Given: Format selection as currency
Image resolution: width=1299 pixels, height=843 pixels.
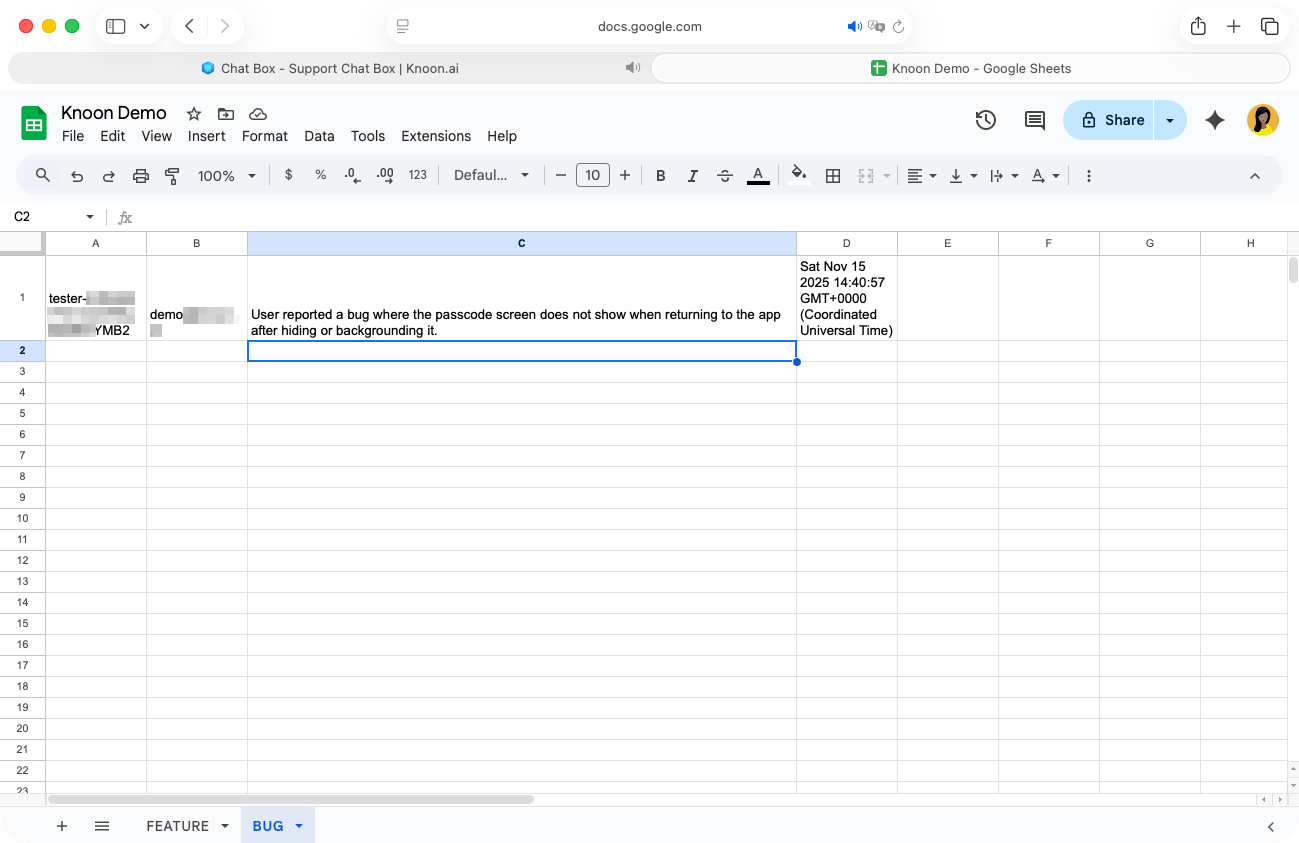Looking at the screenshot, I should pyautogui.click(x=288, y=175).
